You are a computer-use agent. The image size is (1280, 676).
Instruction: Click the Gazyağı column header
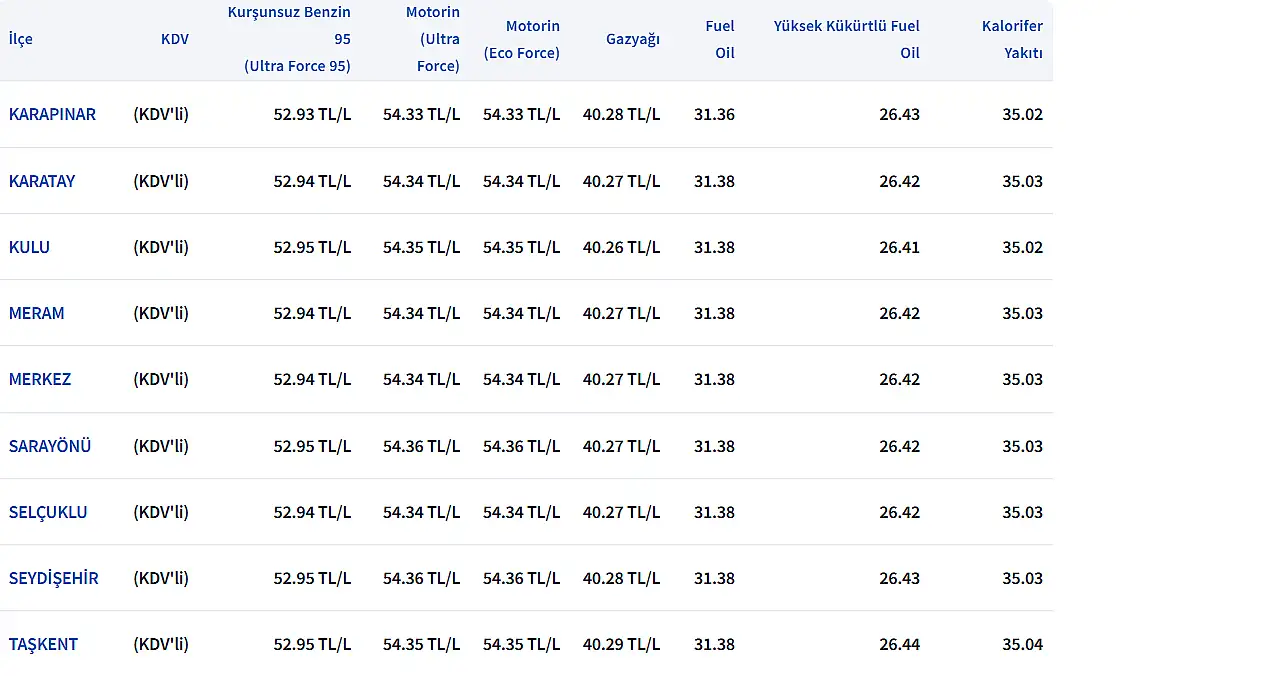(632, 39)
